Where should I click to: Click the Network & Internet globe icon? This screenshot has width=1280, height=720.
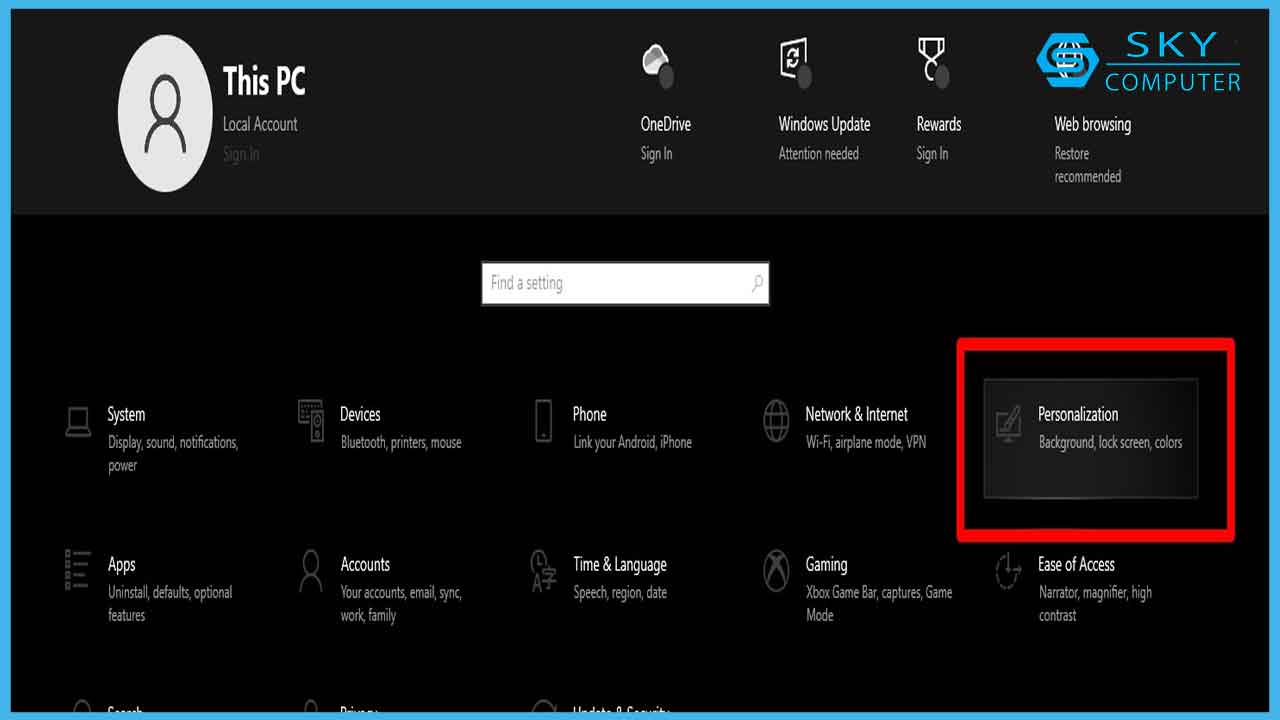pos(776,421)
